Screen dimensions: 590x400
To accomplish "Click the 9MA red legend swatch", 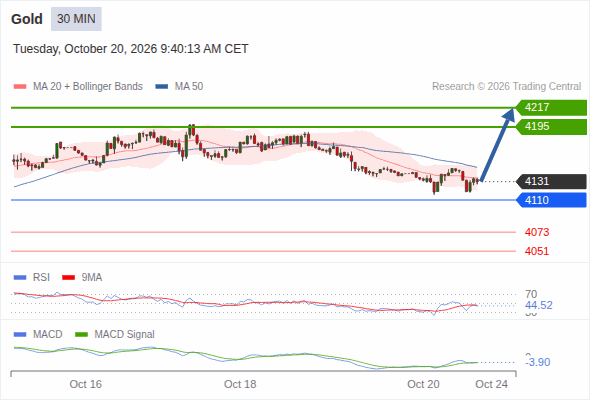I will 68,278.
